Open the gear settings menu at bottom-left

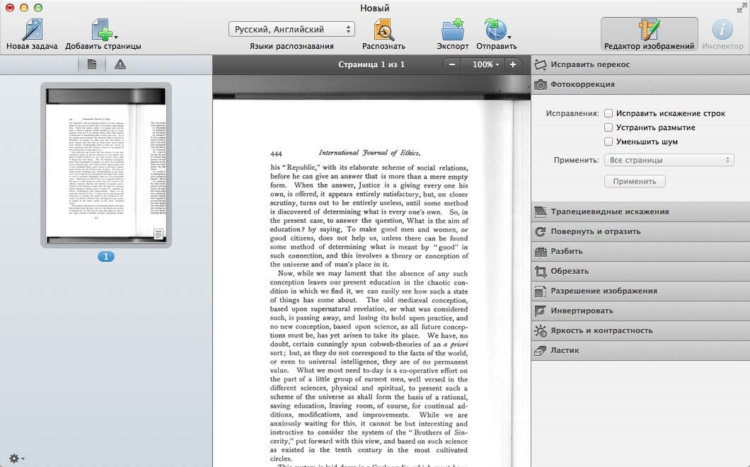coord(16,458)
